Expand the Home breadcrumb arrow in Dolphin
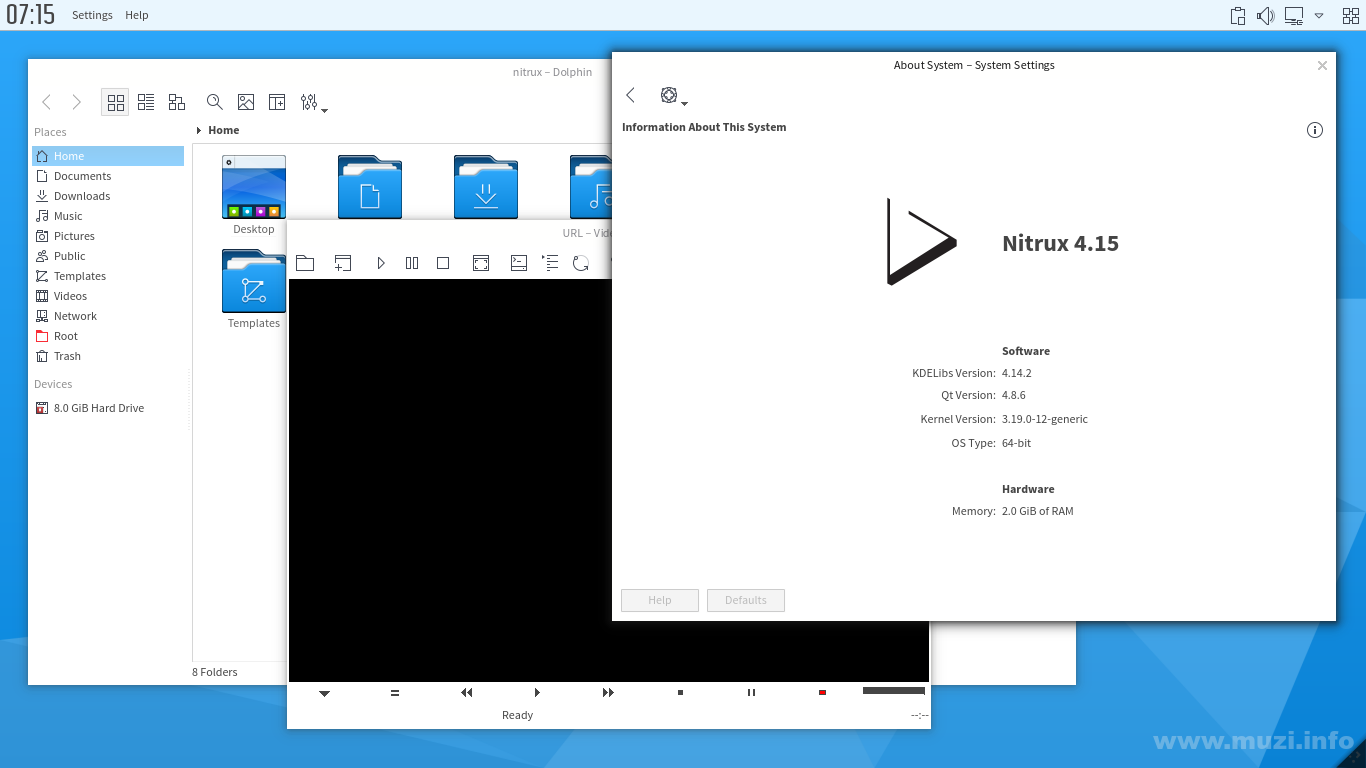The height and width of the screenshot is (768, 1366). [x=199, y=130]
